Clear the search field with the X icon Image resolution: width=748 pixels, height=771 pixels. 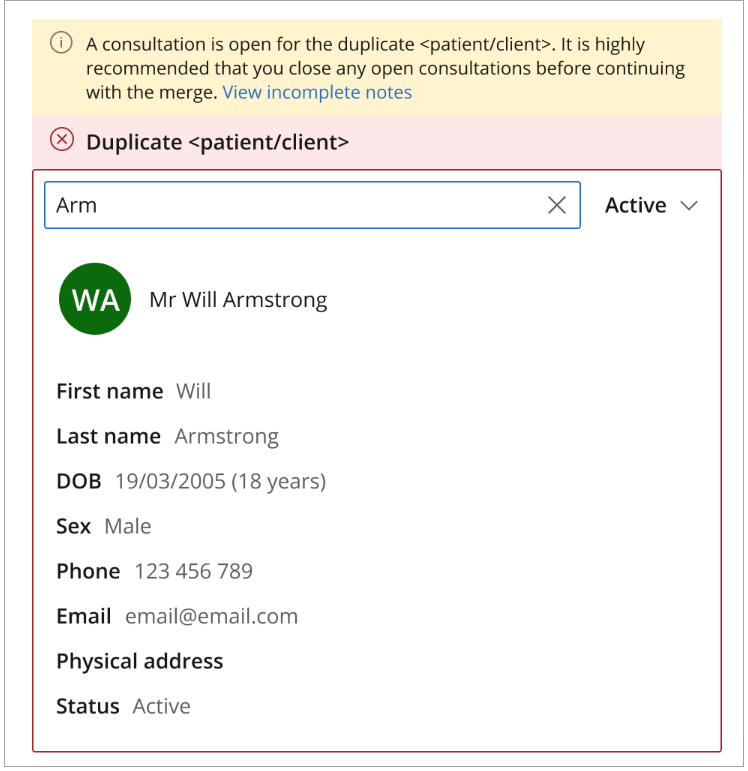[x=557, y=205]
